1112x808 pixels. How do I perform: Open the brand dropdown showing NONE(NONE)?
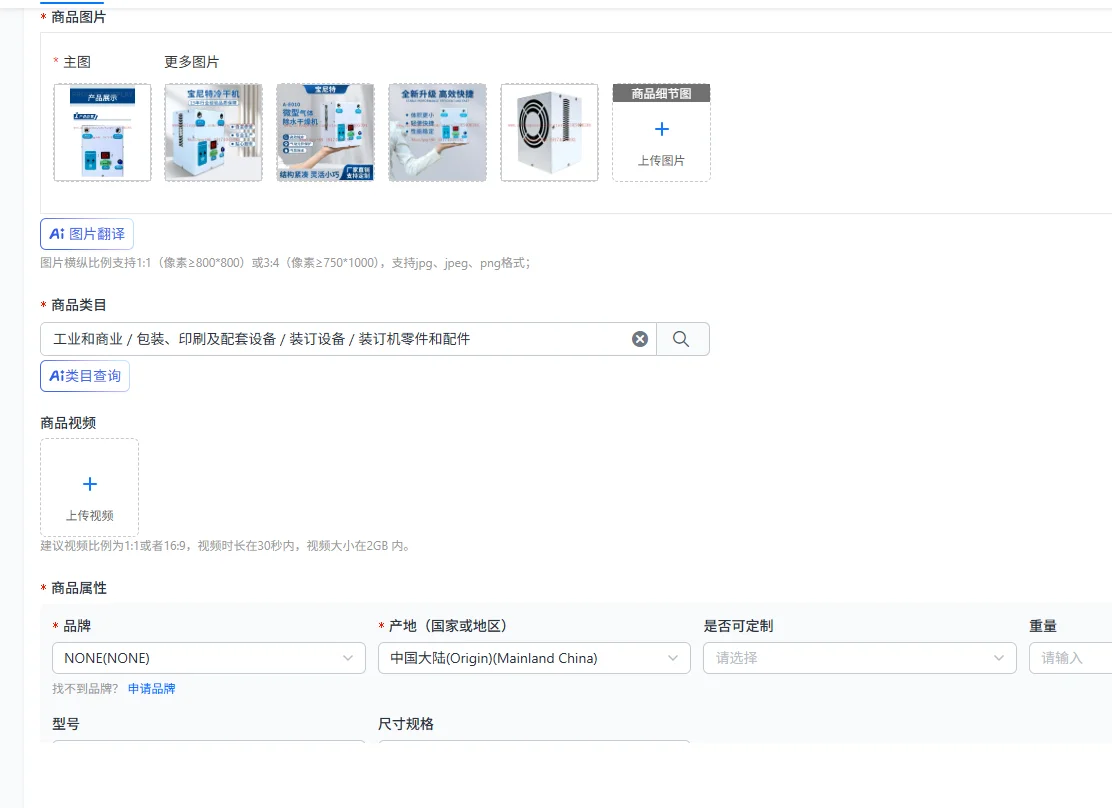209,658
